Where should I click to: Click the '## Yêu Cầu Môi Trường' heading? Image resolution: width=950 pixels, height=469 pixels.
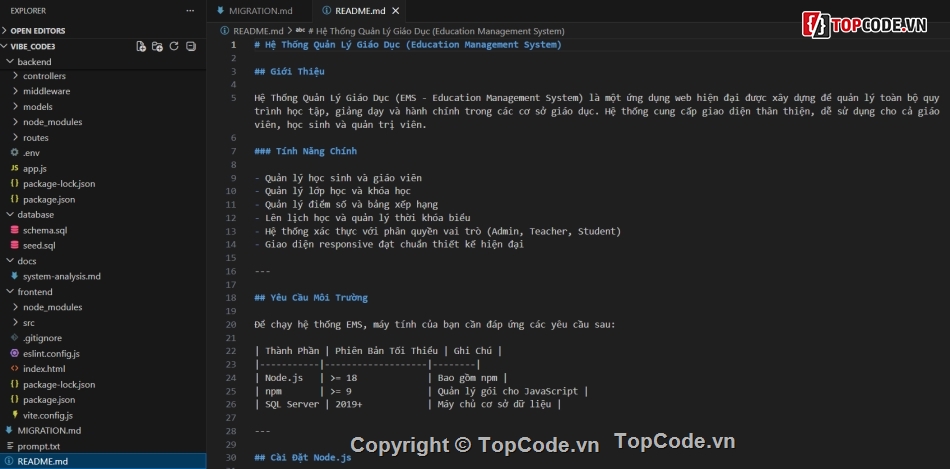click(x=311, y=298)
